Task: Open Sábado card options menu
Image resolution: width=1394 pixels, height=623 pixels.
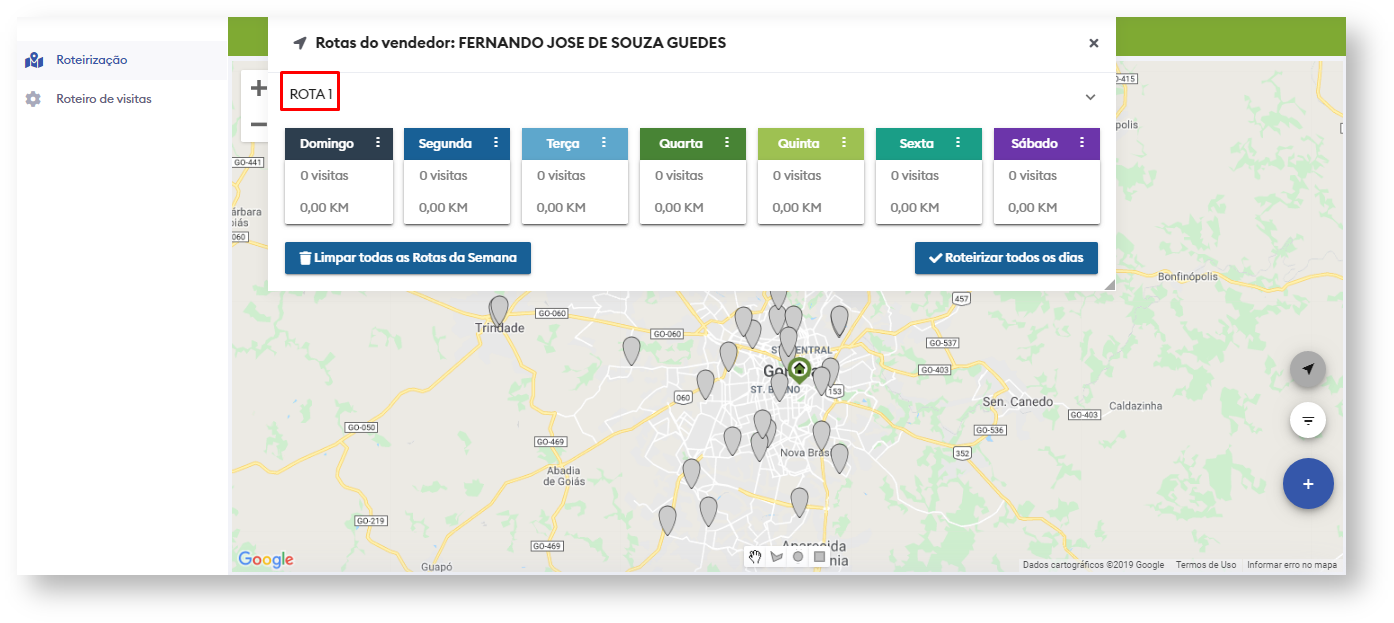Action: pos(1082,143)
